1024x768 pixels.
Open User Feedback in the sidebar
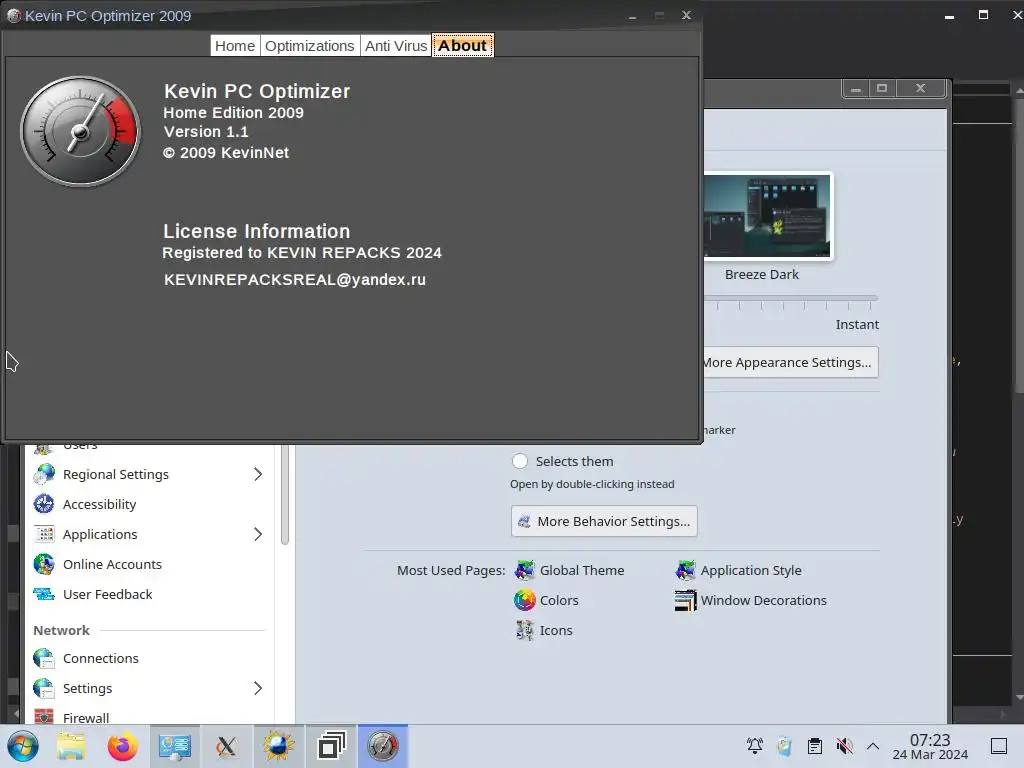pos(108,594)
